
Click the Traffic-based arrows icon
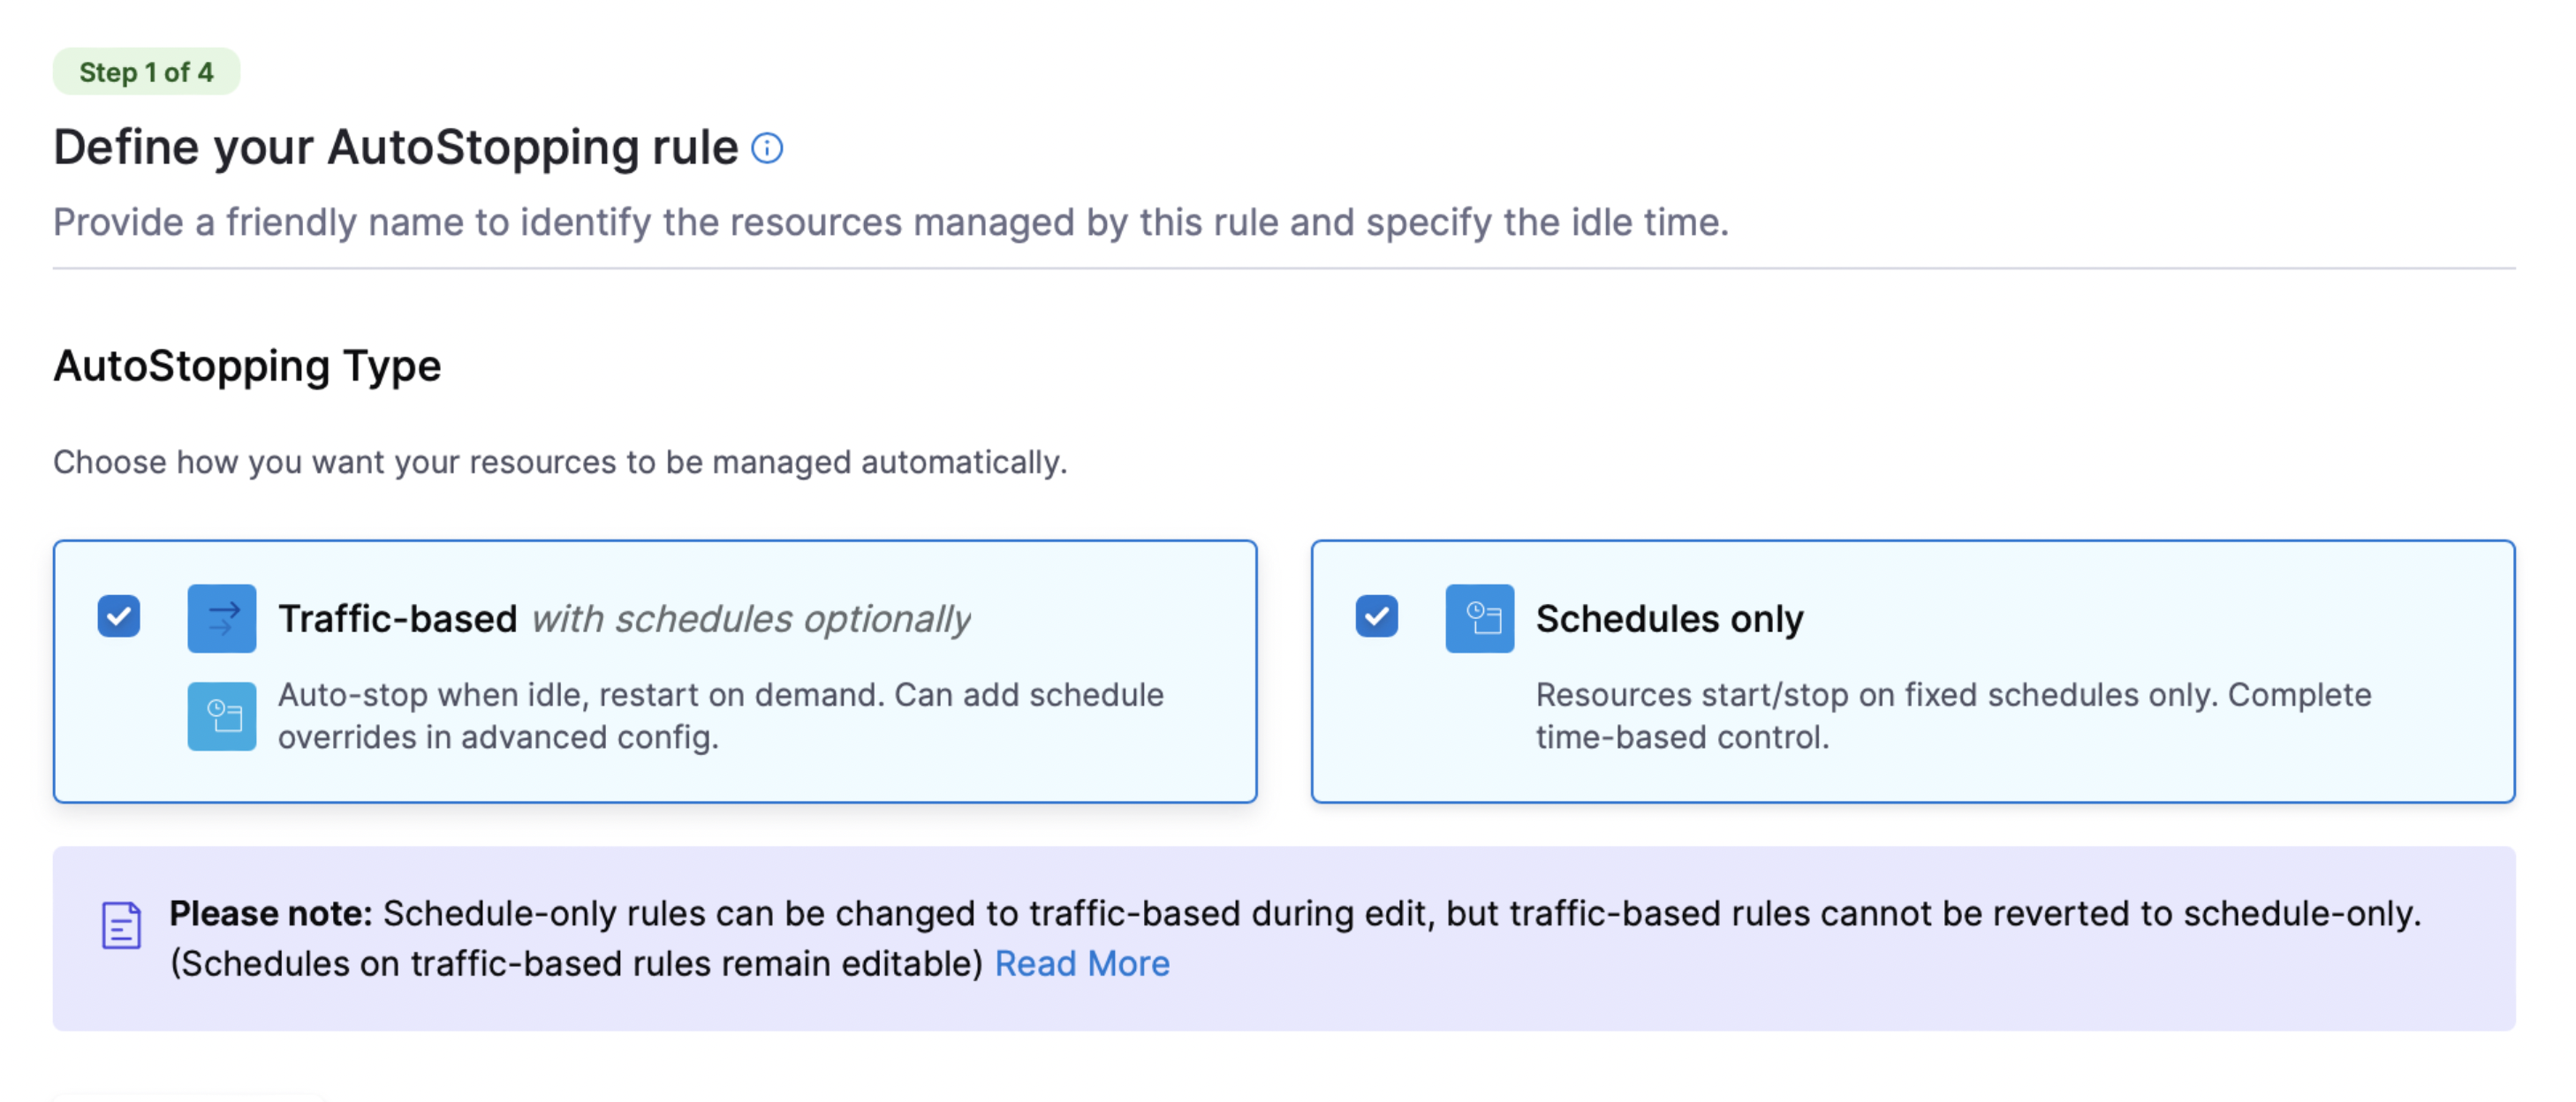(222, 618)
